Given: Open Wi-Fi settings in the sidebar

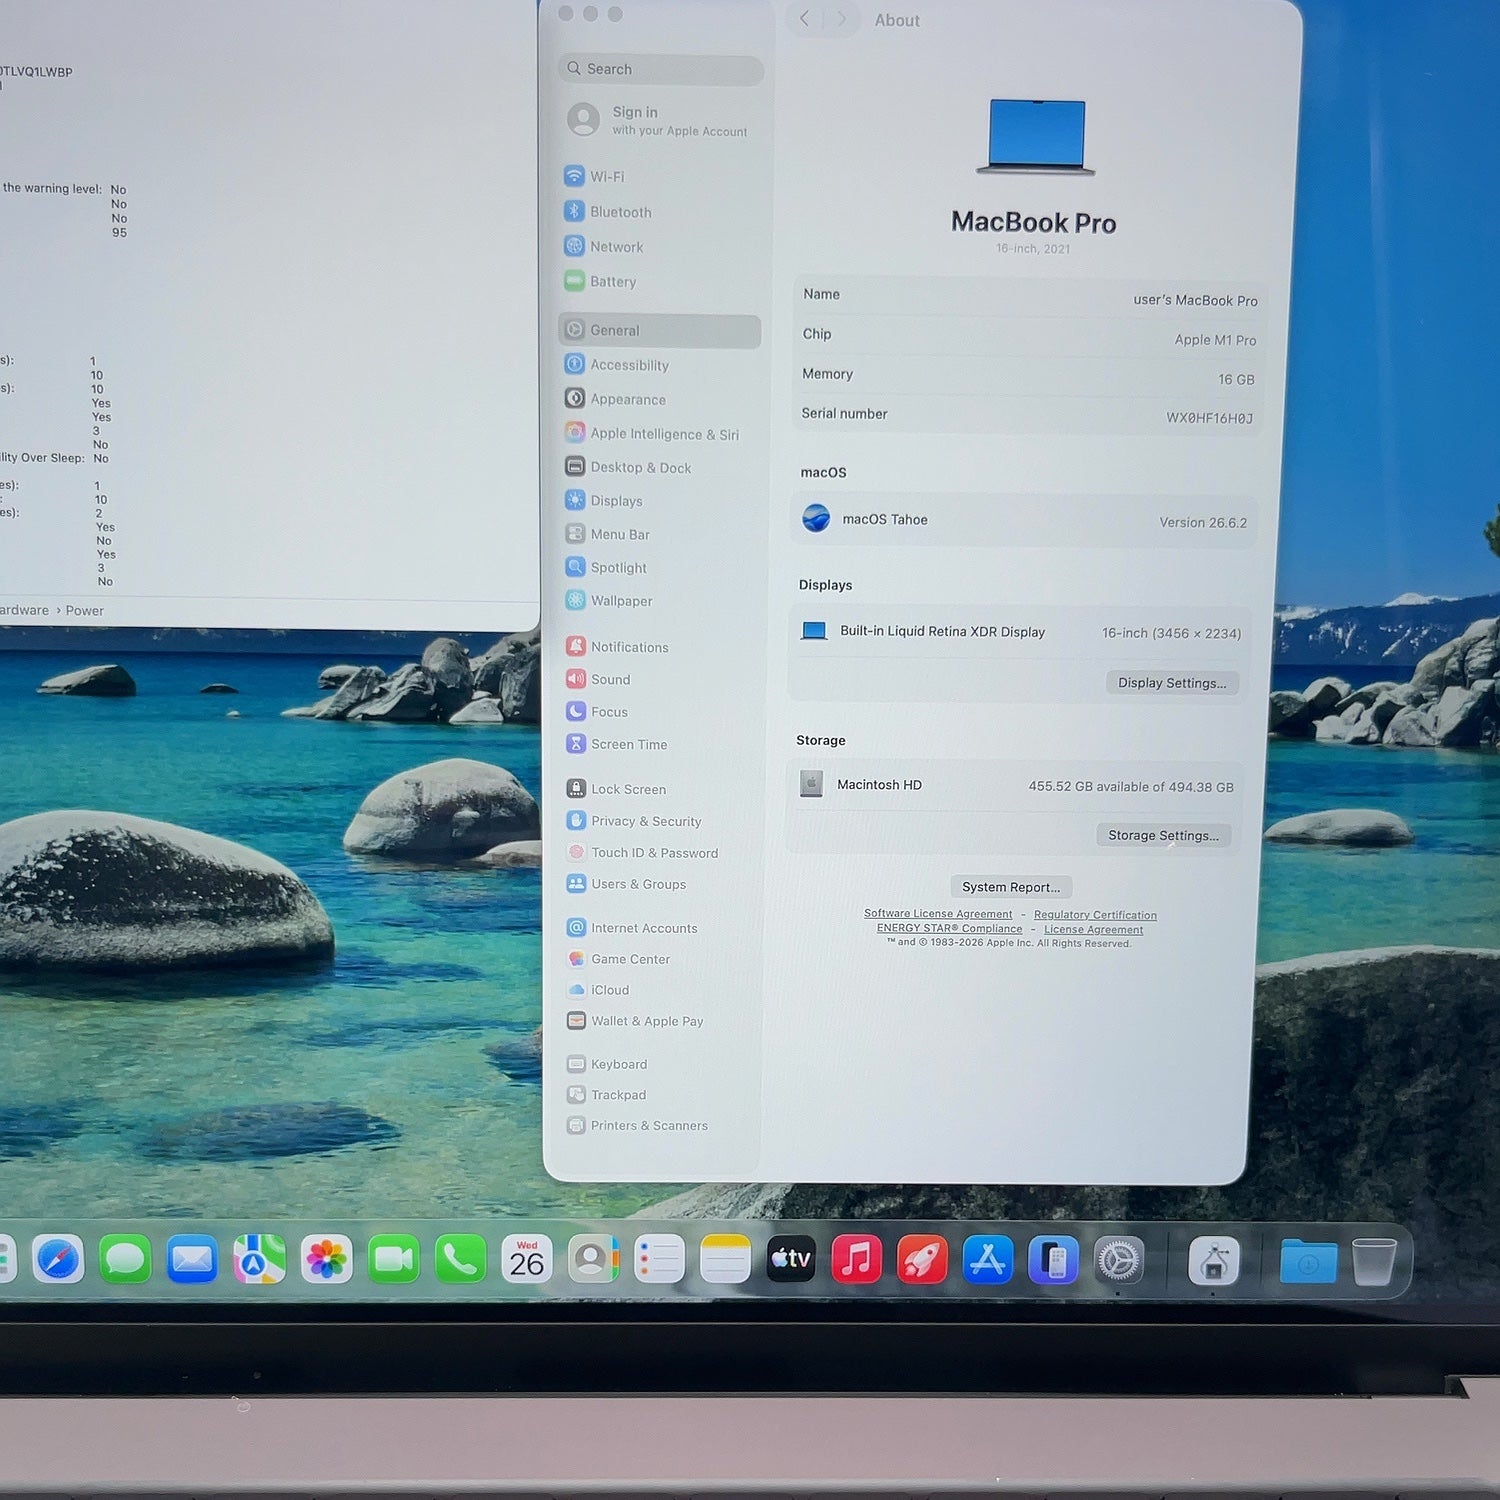Looking at the screenshot, I should click(x=660, y=177).
